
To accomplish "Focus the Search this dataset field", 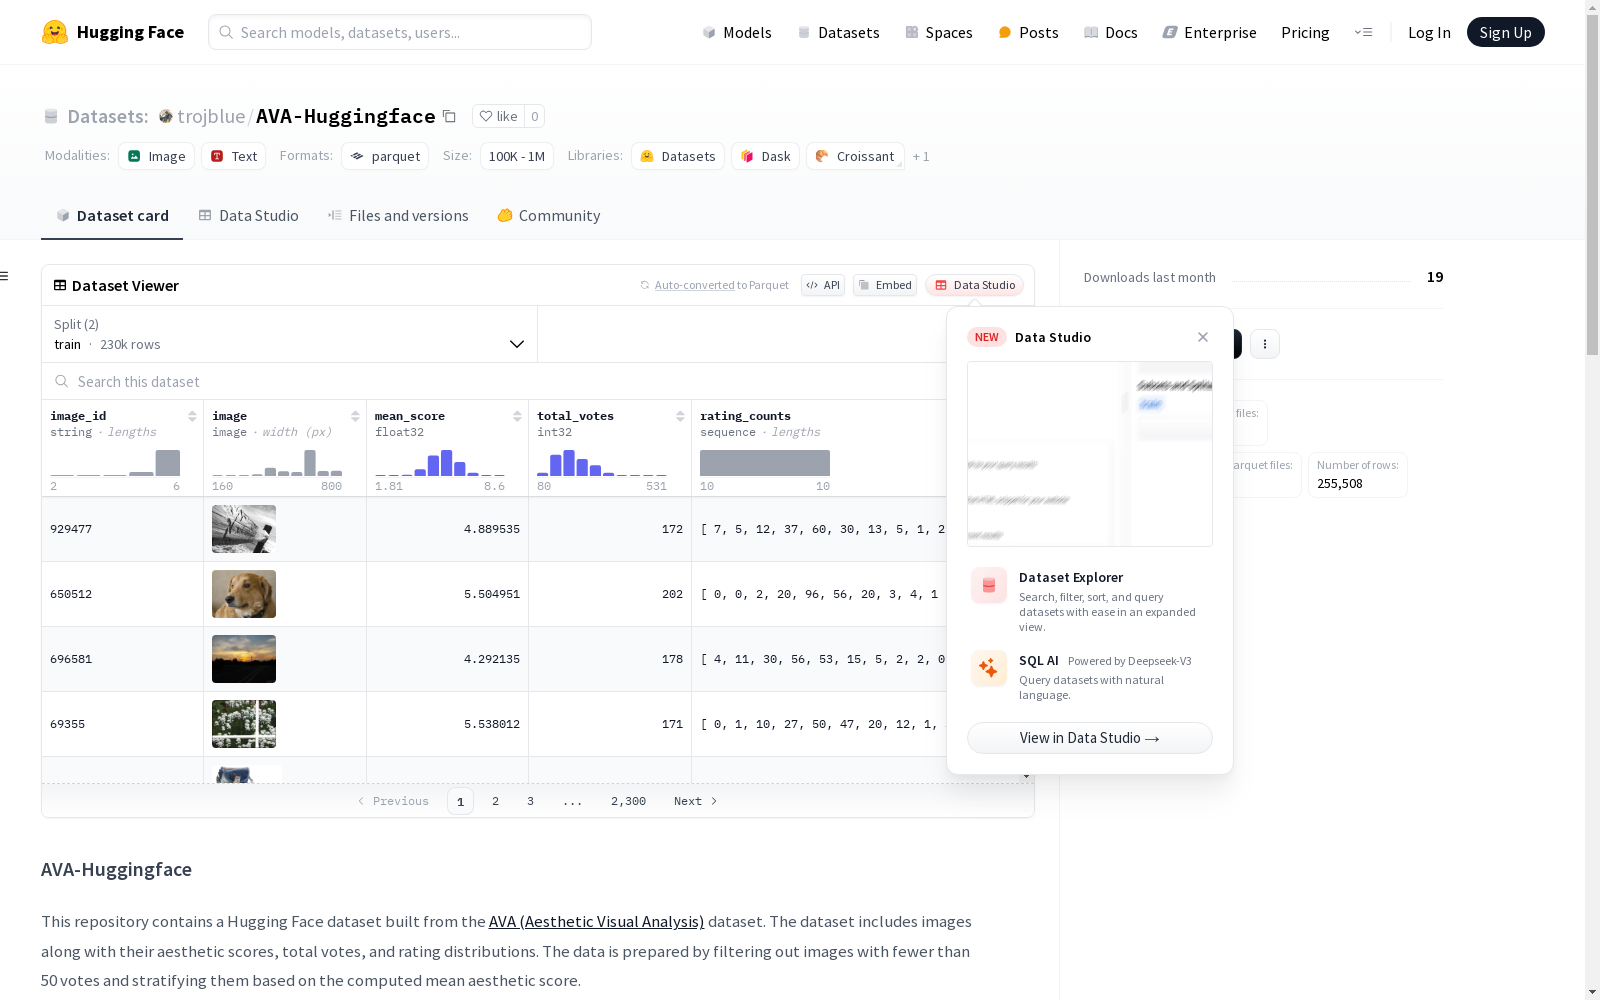I will (494, 382).
